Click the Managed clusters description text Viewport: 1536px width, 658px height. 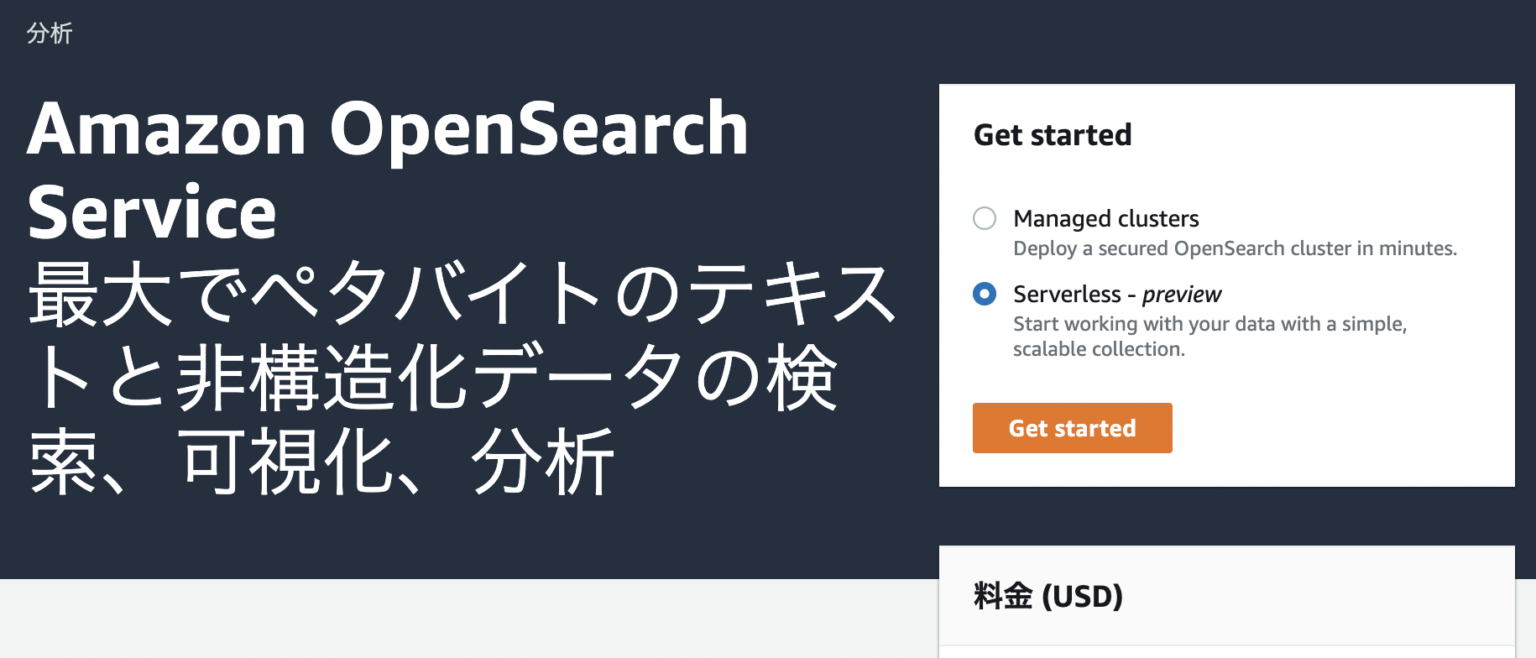pyautogui.click(x=1236, y=248)
